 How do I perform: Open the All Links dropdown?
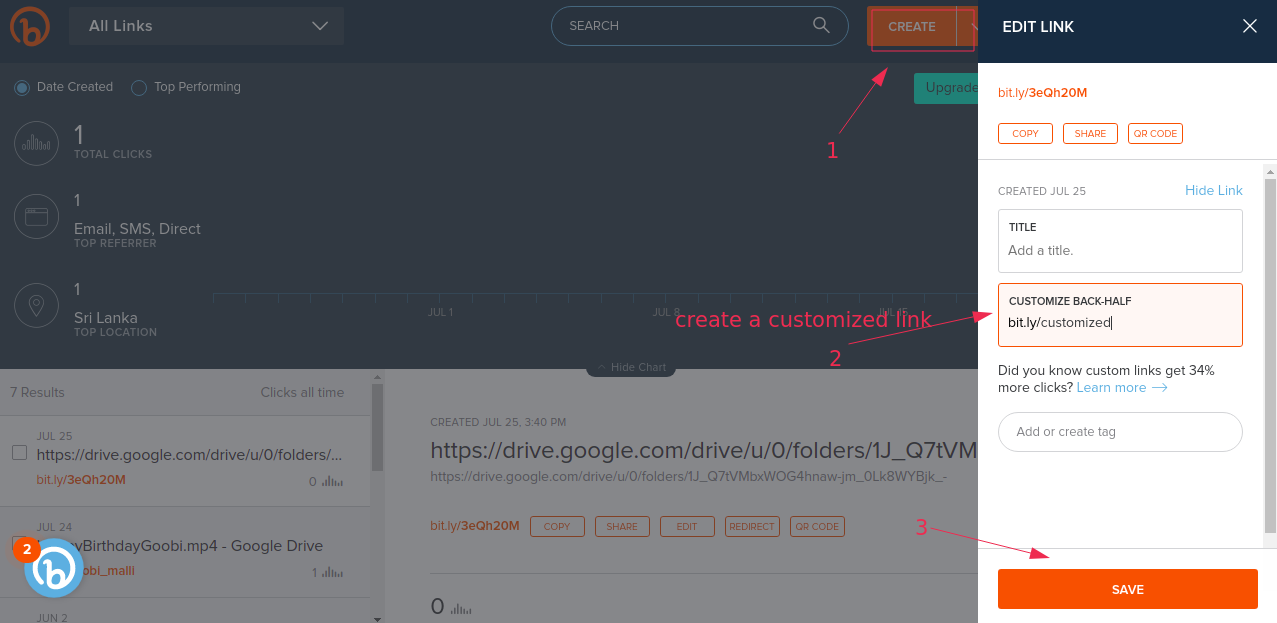tap(207, 26)
